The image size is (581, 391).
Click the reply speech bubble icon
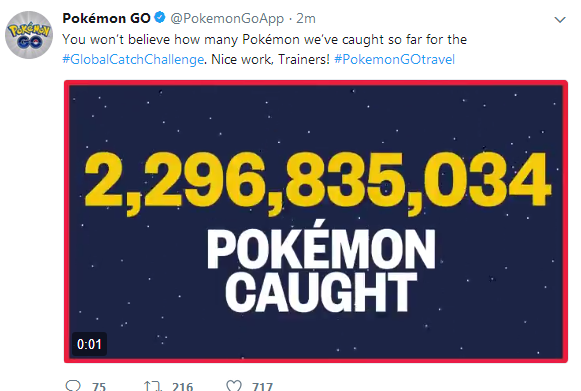click(x=73, y=386)
